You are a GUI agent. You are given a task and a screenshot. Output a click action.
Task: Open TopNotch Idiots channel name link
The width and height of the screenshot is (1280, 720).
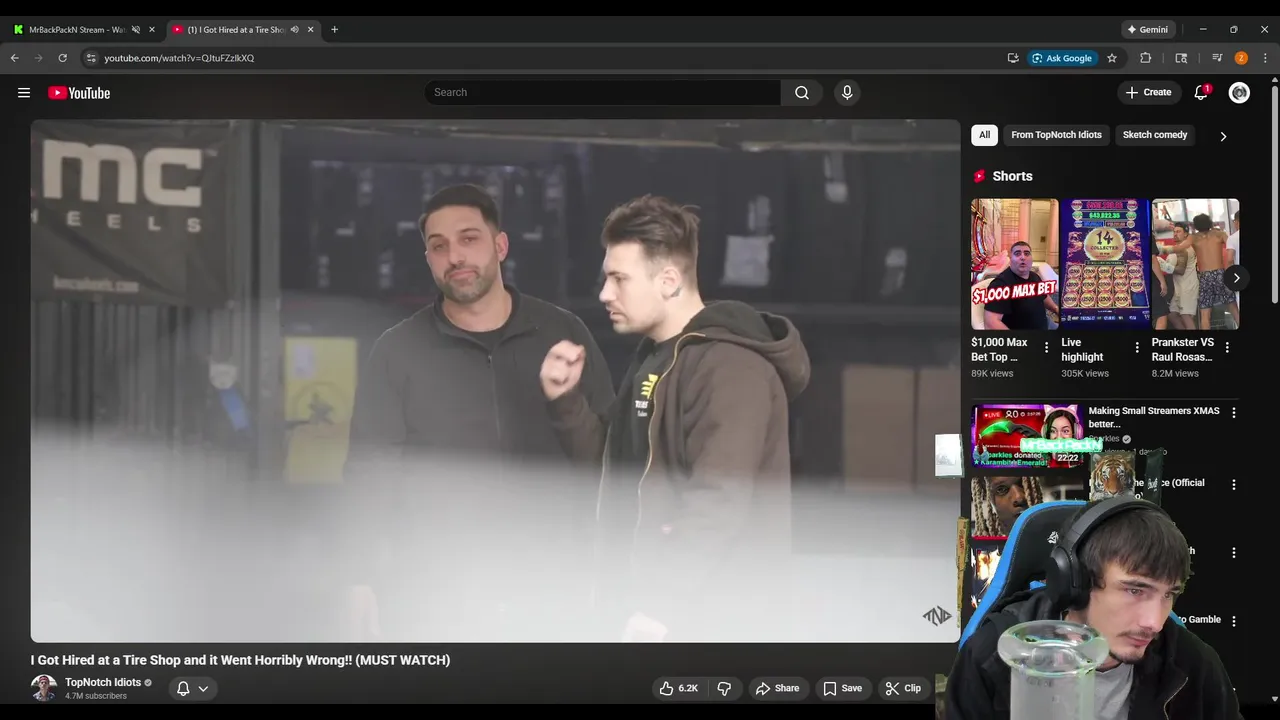103,682
